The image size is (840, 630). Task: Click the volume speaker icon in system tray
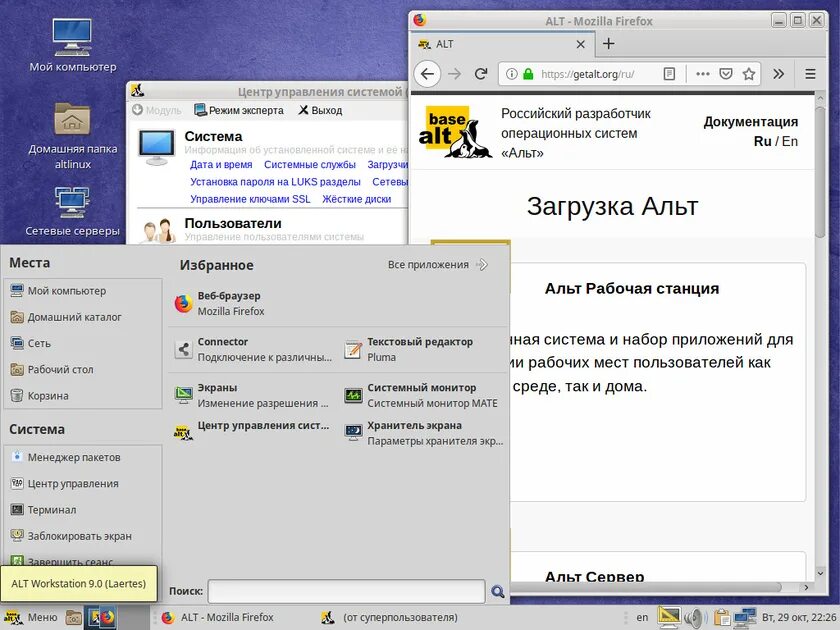point(693,617)
